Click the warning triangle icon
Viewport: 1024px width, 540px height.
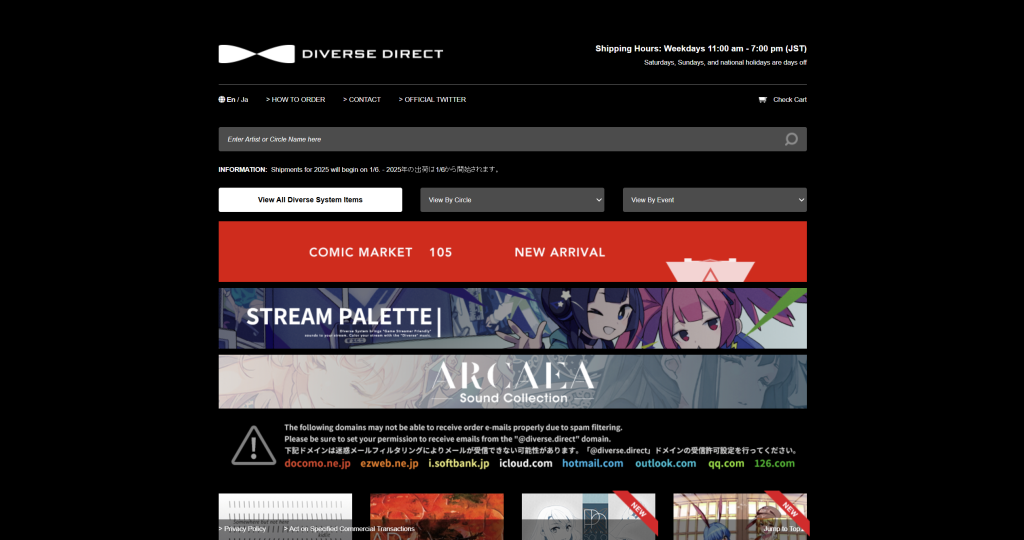(254, 445)
